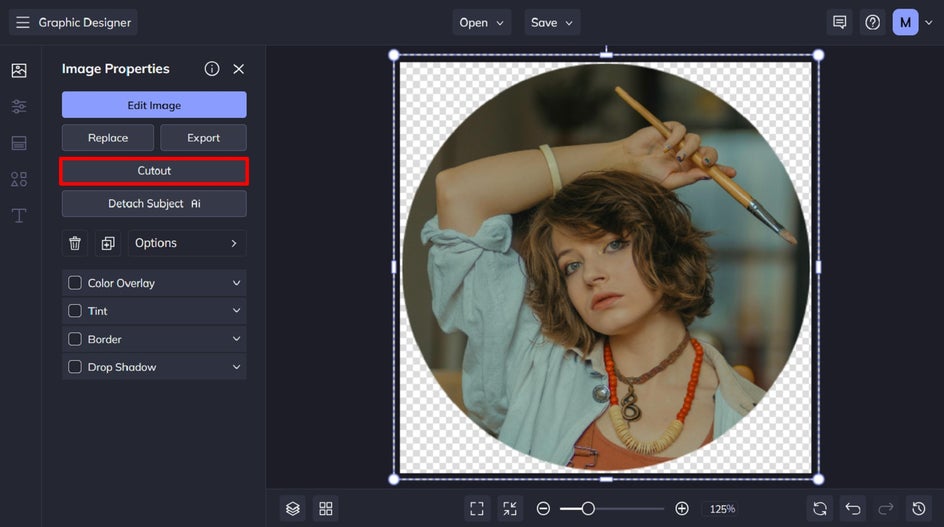Click the zoom in plus icon

tap(682, 509)
